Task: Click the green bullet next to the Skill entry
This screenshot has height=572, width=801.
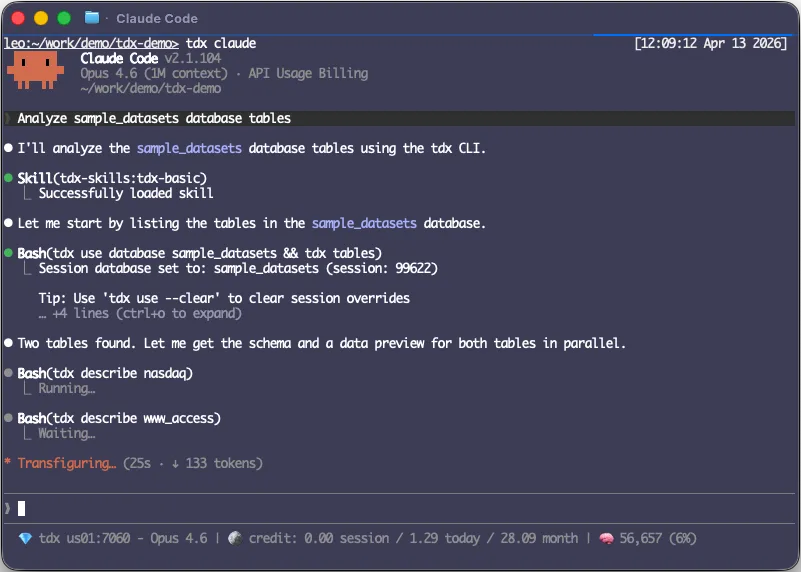Action: point(9,178)
